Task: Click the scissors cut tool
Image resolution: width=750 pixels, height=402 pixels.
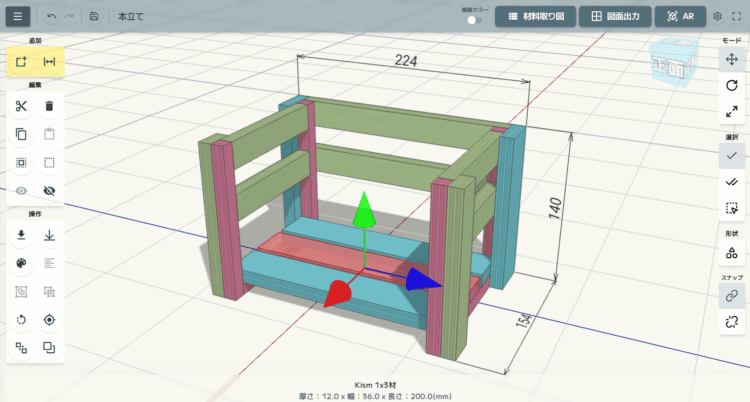Action: pos(21,106)
